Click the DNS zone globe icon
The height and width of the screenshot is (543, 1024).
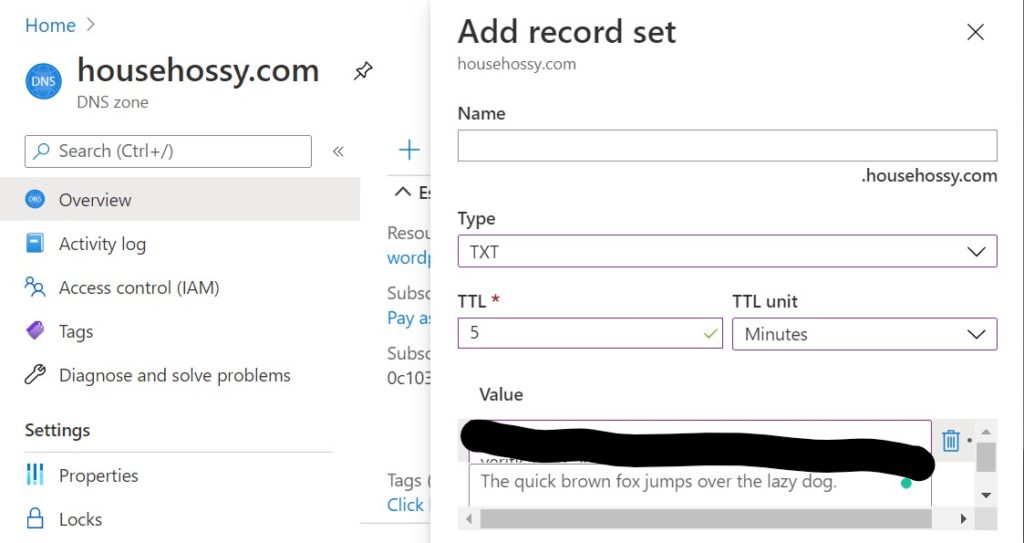44,82
